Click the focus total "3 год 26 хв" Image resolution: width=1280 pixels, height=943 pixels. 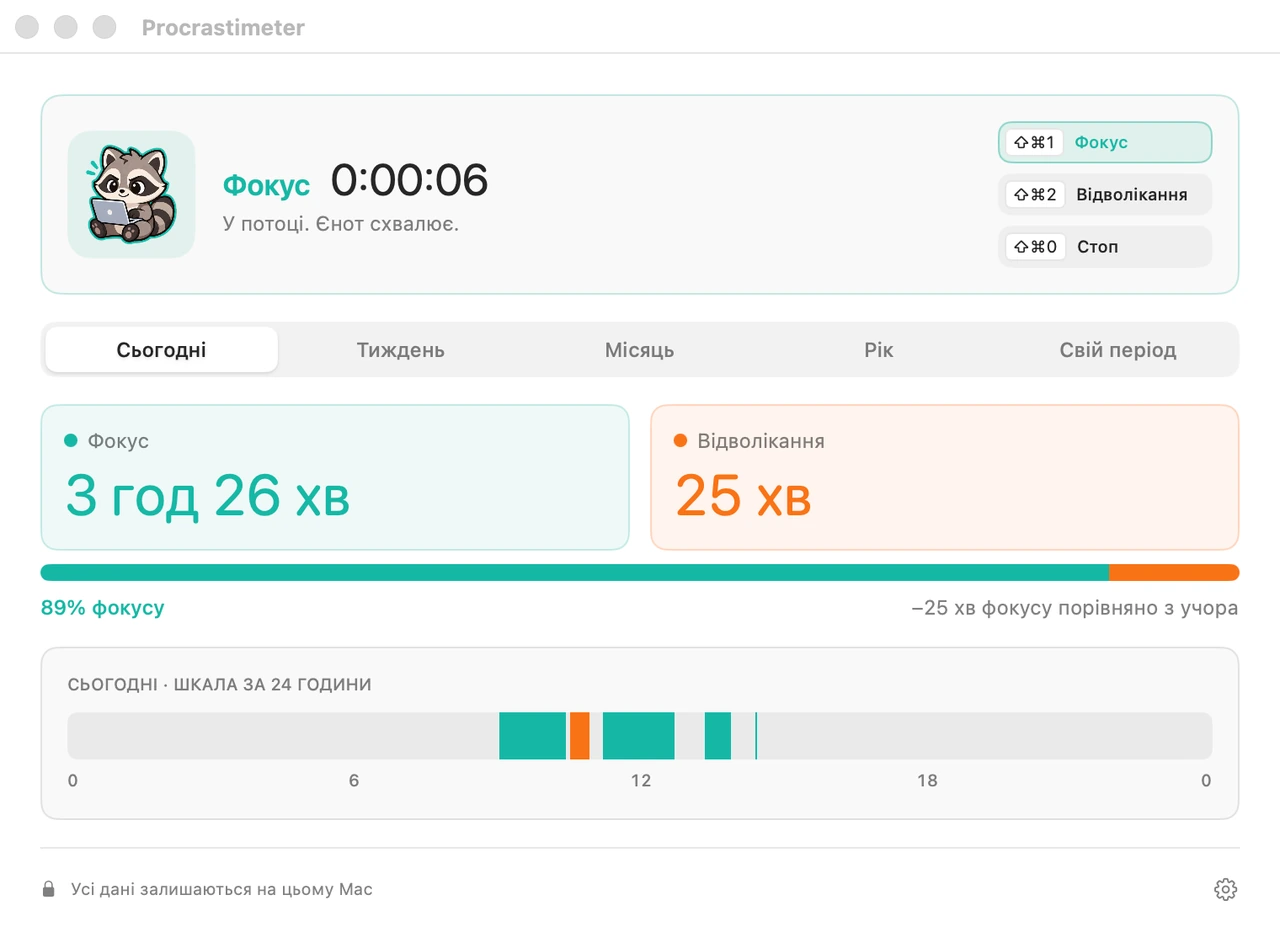tap(208, 496)
